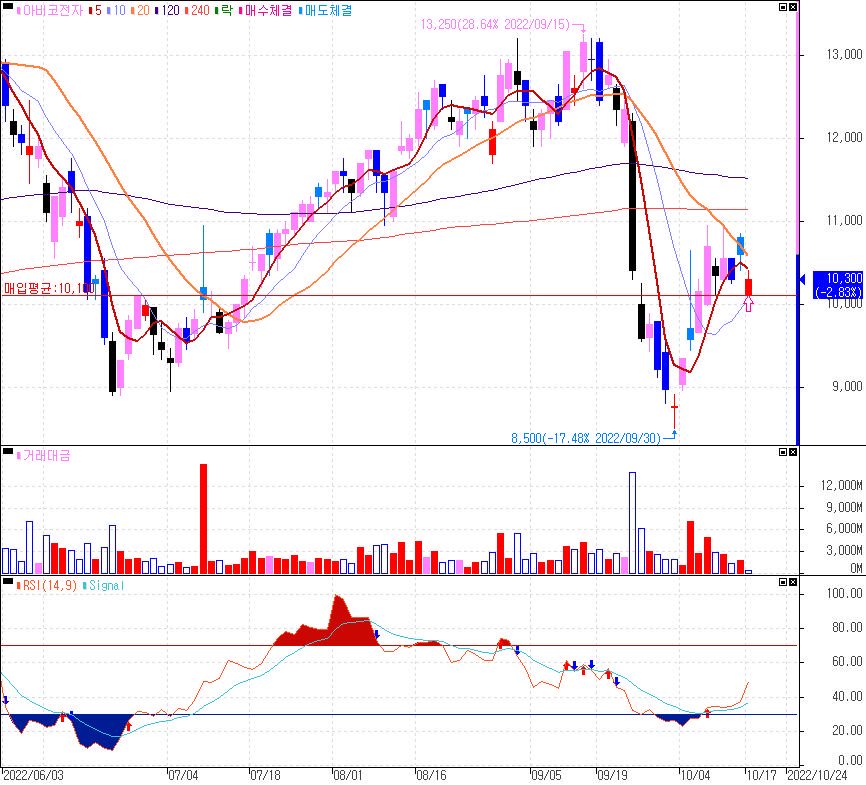The image size is (866, 785).
Task: Maximize the price chart panel
Action: 783,7
